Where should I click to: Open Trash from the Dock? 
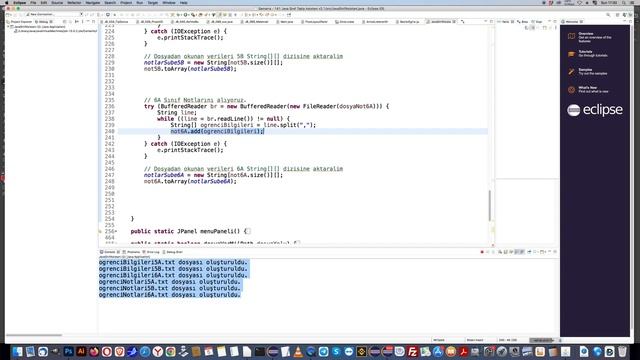[x=622, y=351]
